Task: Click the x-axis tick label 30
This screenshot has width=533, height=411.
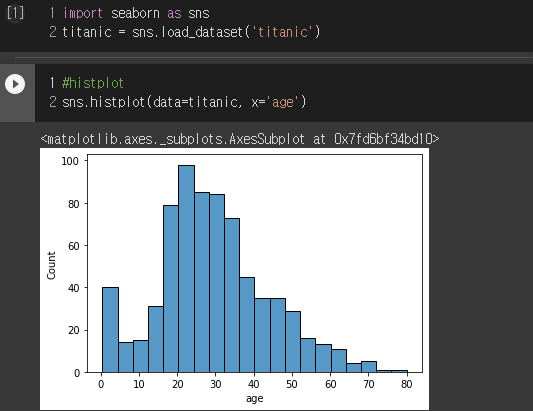Action: coord(216,384)
